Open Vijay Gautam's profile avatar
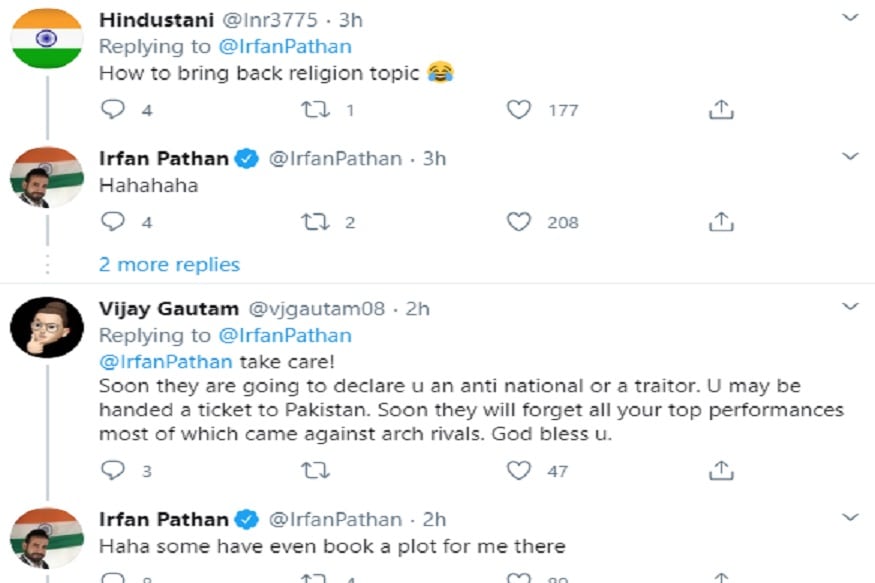The width and height of the screenshot is (875, 583). click(x=47, y=327)
